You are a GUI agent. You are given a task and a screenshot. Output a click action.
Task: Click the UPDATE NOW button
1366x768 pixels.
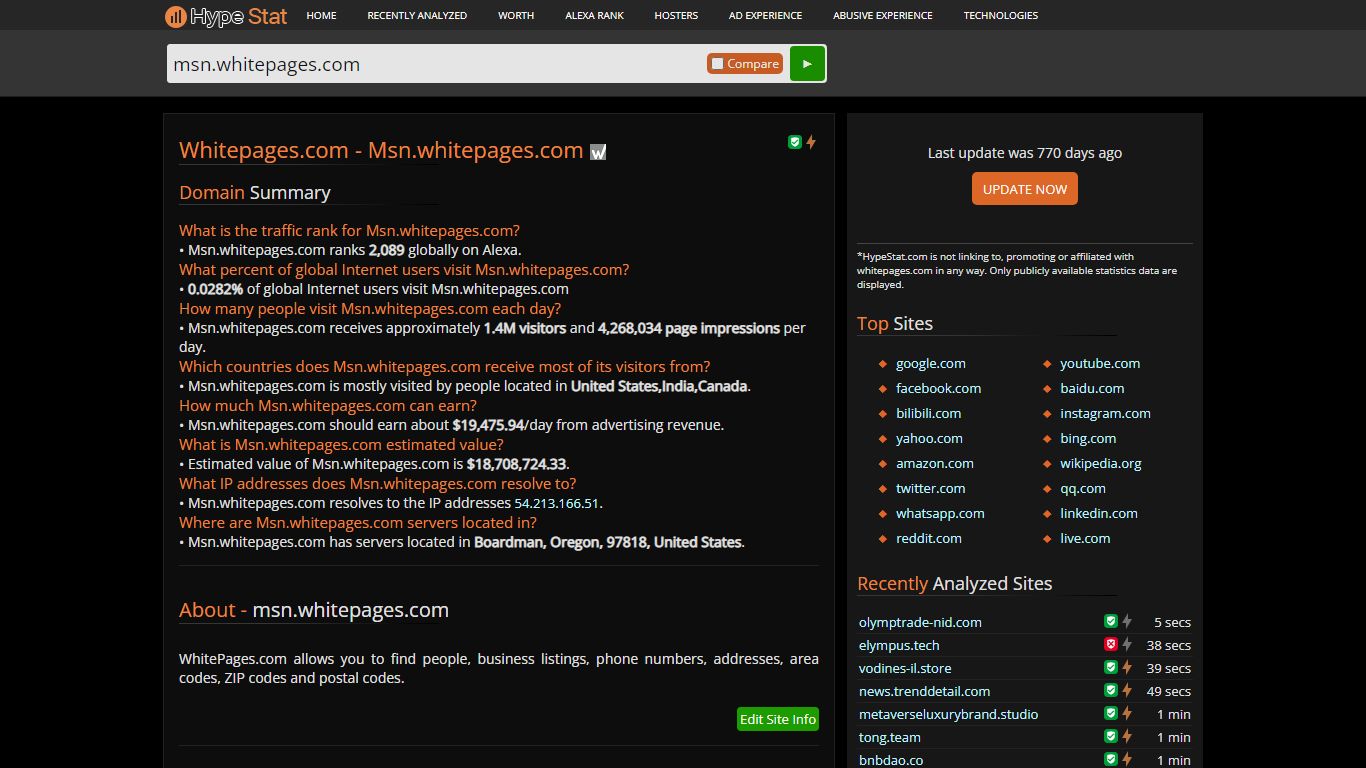1025,189
